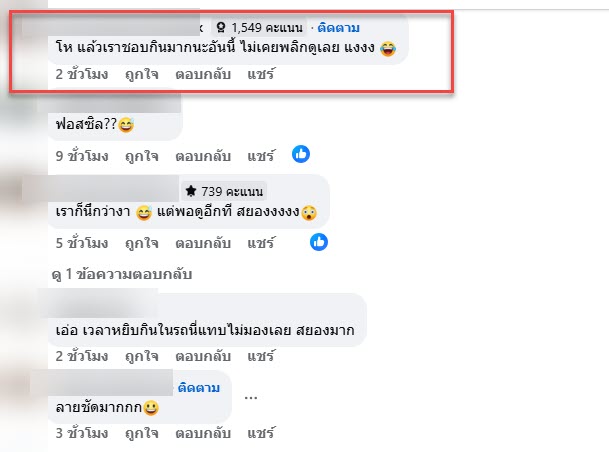
Task: Follow the author of ลายชัดมากกก comment
Action: point(198,388)
